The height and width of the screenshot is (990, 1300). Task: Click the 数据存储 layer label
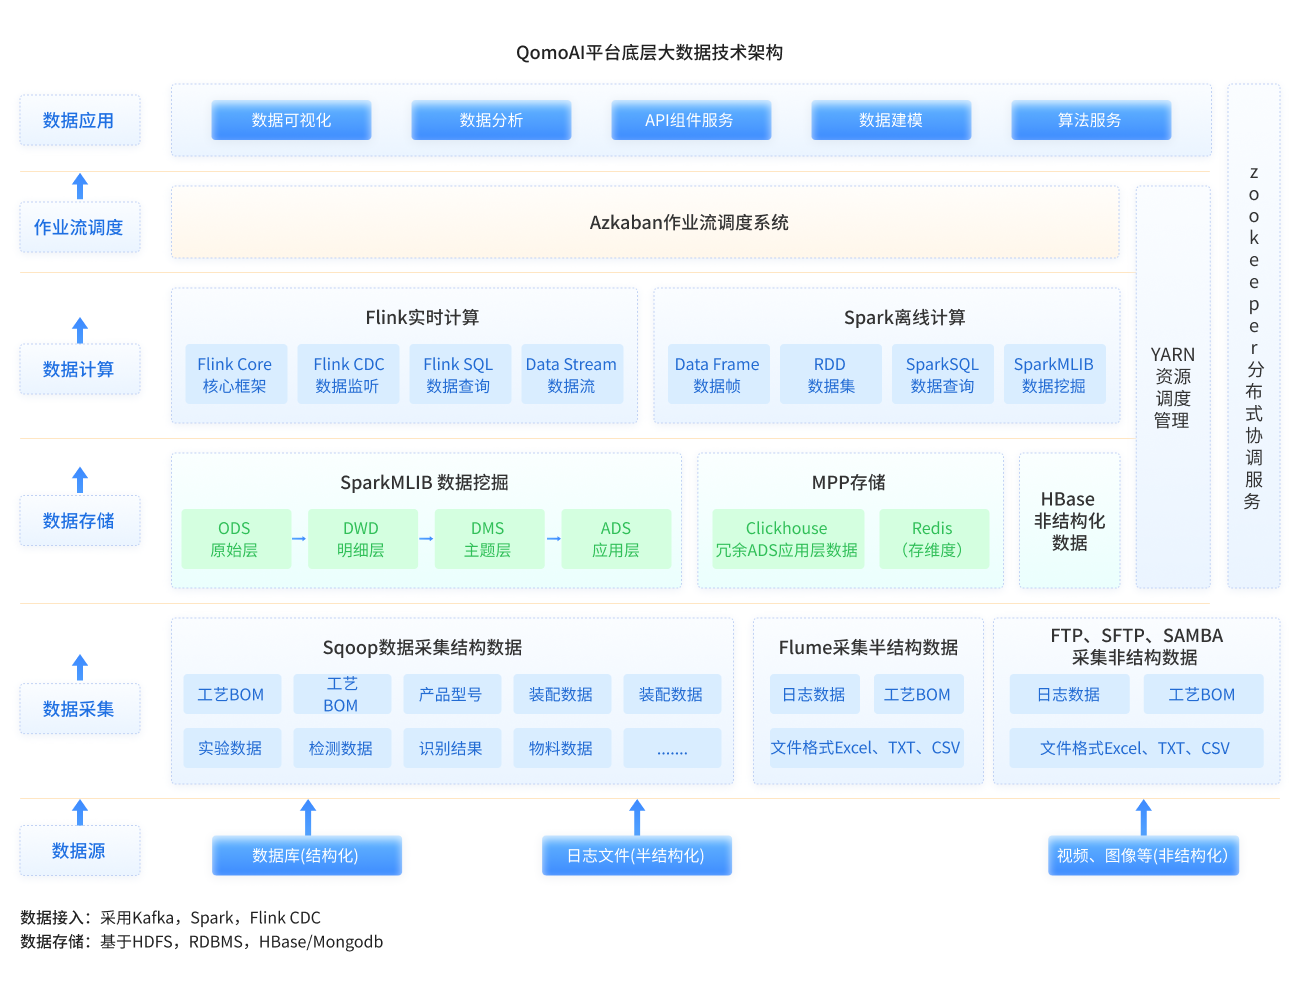pos(80,520)
